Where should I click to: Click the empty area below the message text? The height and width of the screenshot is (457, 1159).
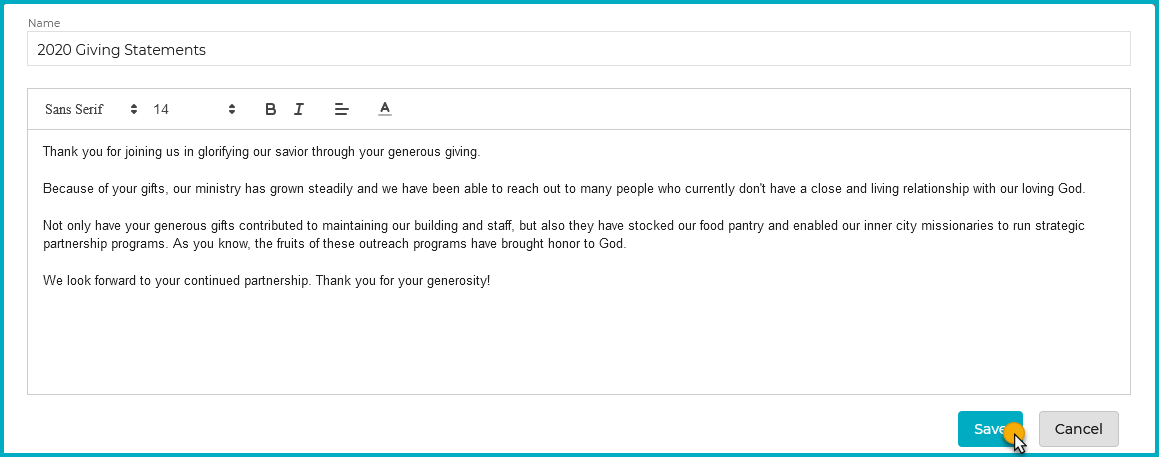tap(578, 340)
